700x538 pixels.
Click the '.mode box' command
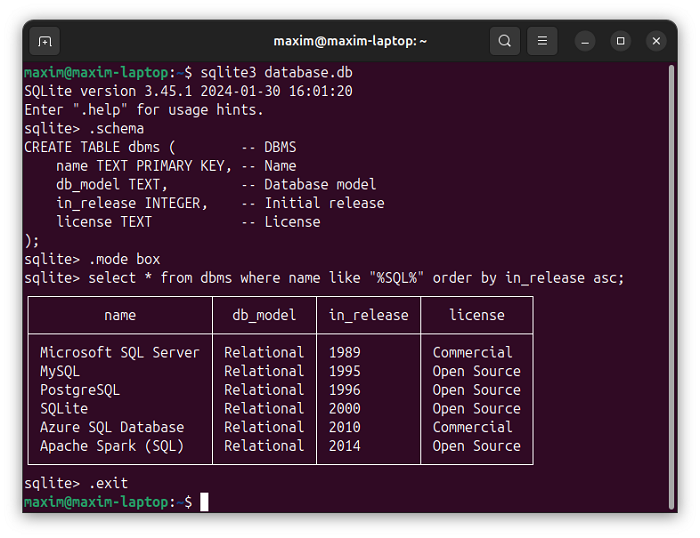pos(124,259)
